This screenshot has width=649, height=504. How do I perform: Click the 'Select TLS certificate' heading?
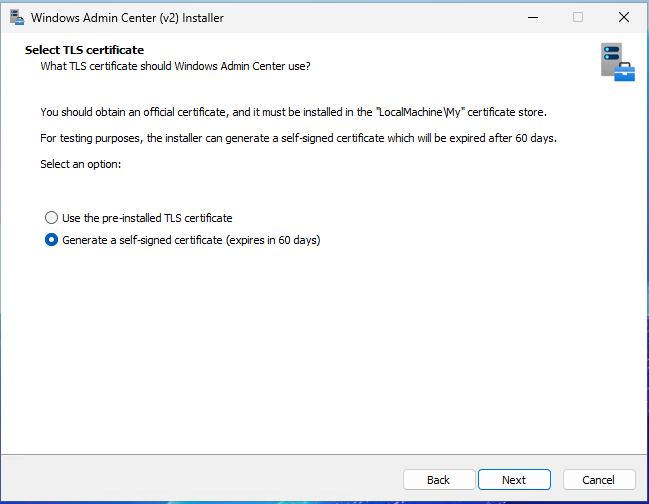[84, 50]
